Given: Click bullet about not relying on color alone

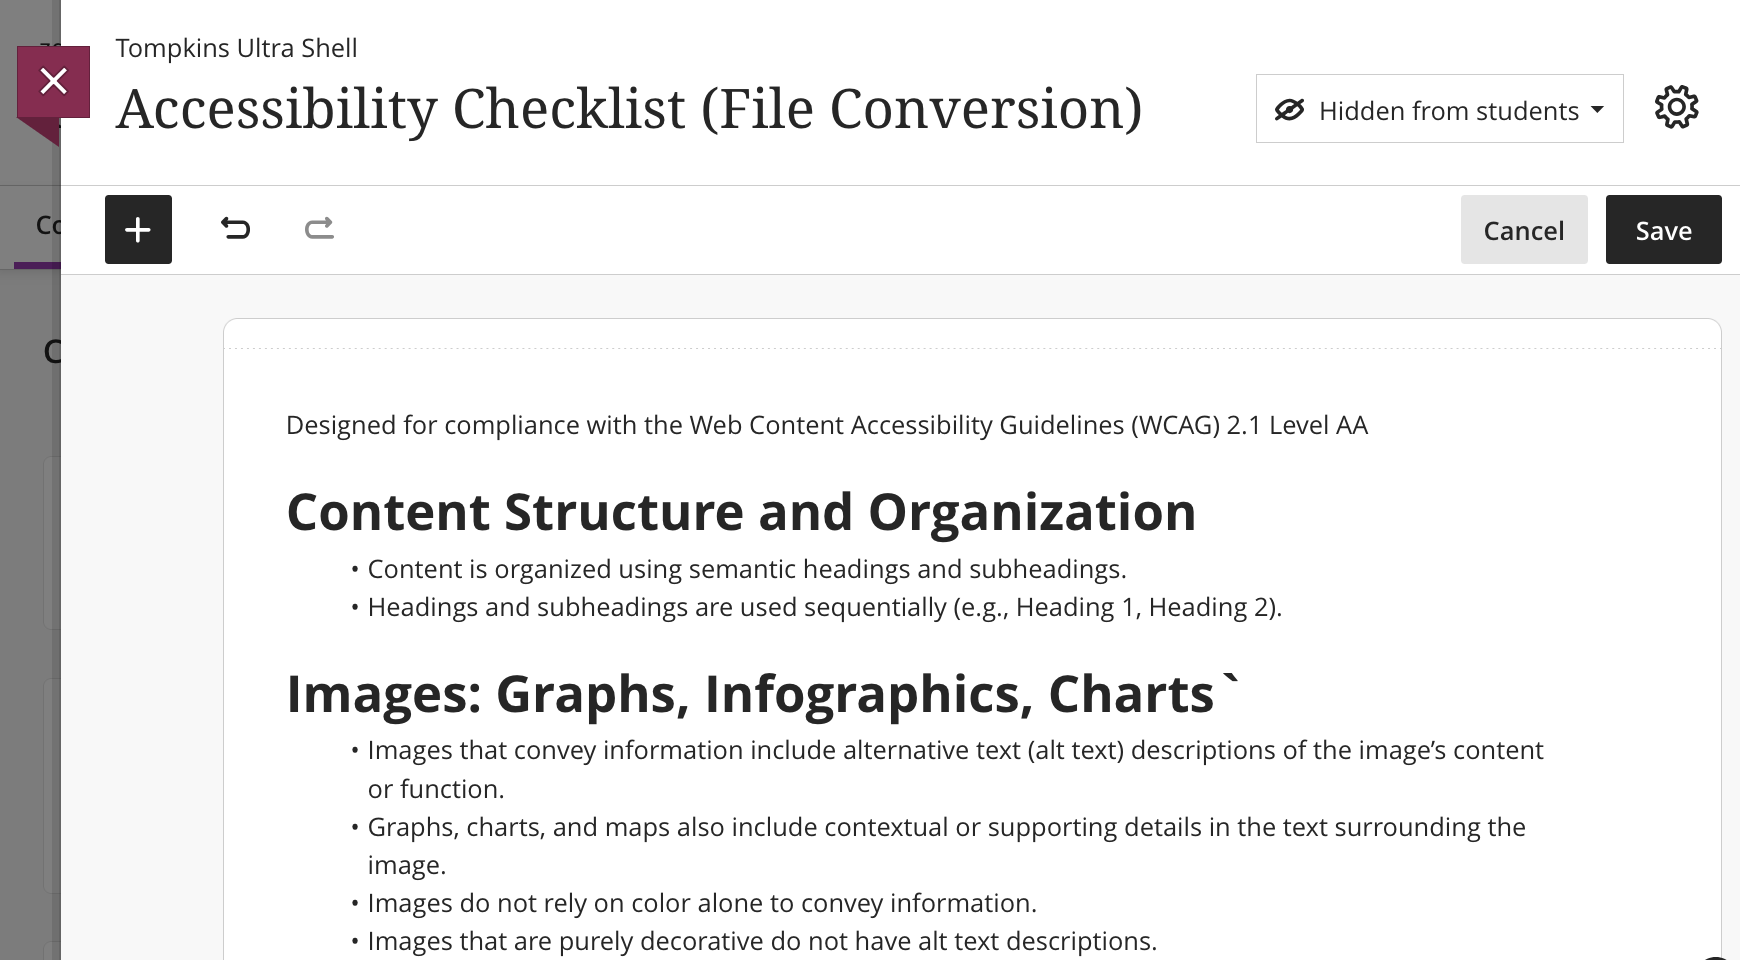Looking at the screenshot, I should point(702,903).
